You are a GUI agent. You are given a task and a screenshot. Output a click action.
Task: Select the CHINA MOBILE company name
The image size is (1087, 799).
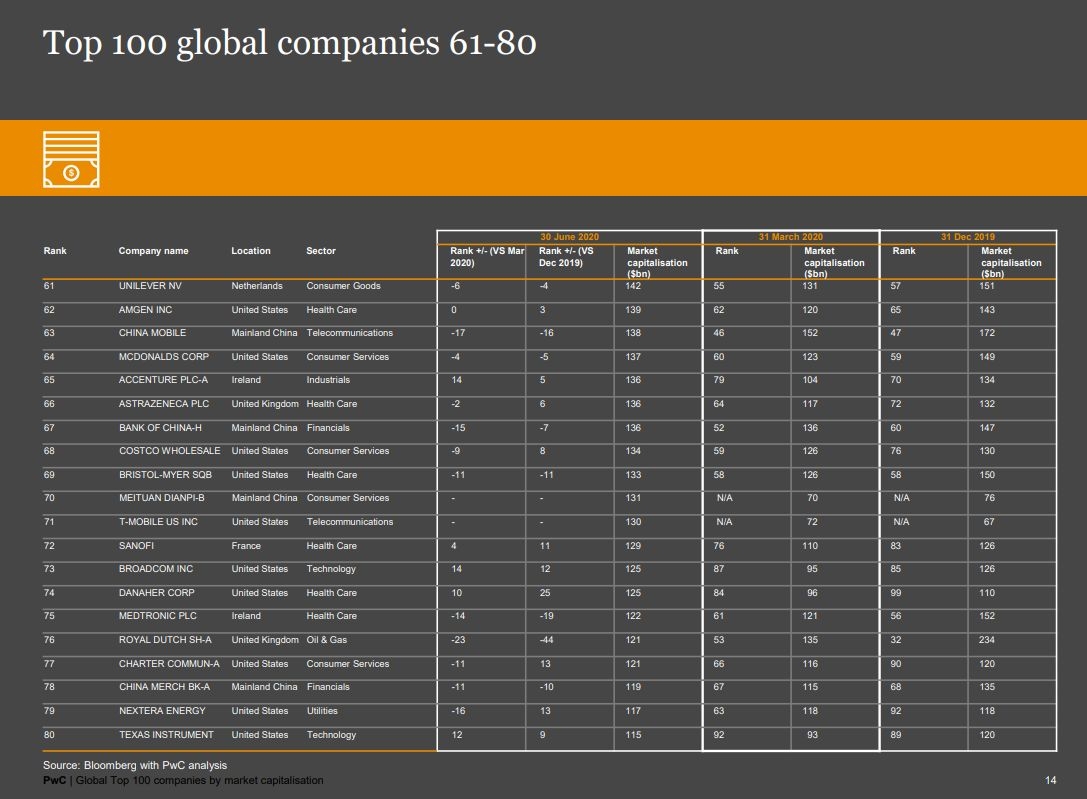coord(153,333)
